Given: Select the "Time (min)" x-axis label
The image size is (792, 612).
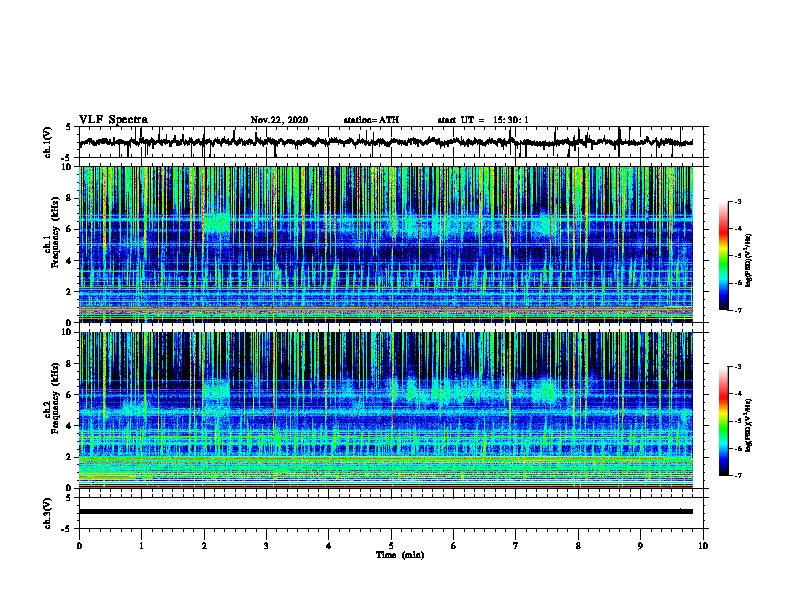Looking at the screenshot, I should click(400, 555).
